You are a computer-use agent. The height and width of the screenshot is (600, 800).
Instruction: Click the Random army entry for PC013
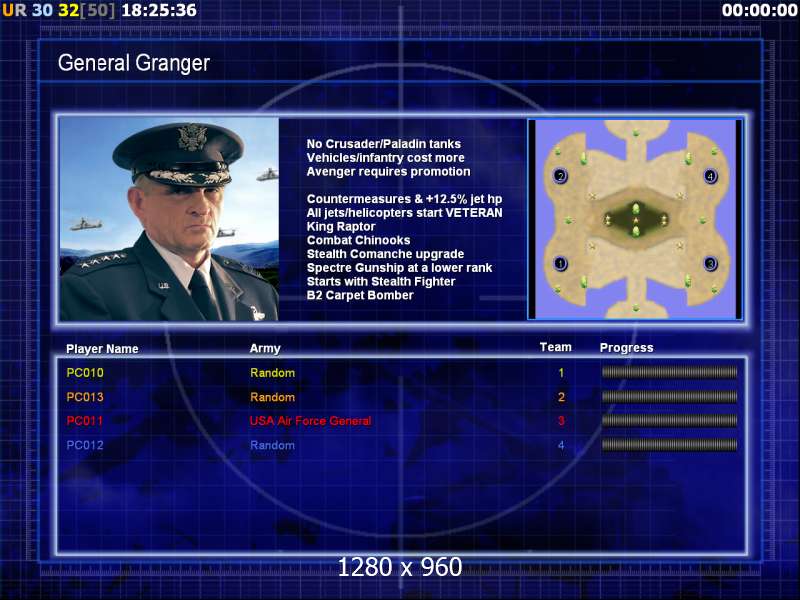tap(272, 397)
